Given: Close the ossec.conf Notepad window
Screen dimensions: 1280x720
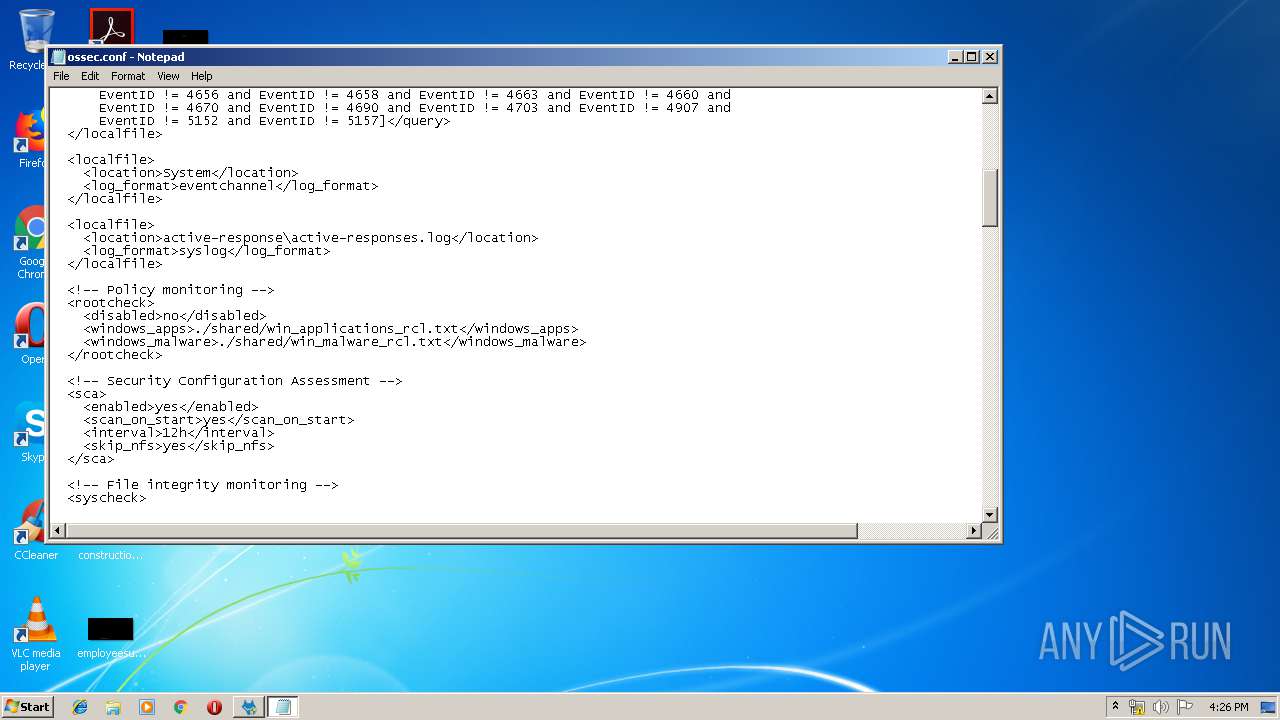Looking at the screenshot, I should [x=989, y=57].
